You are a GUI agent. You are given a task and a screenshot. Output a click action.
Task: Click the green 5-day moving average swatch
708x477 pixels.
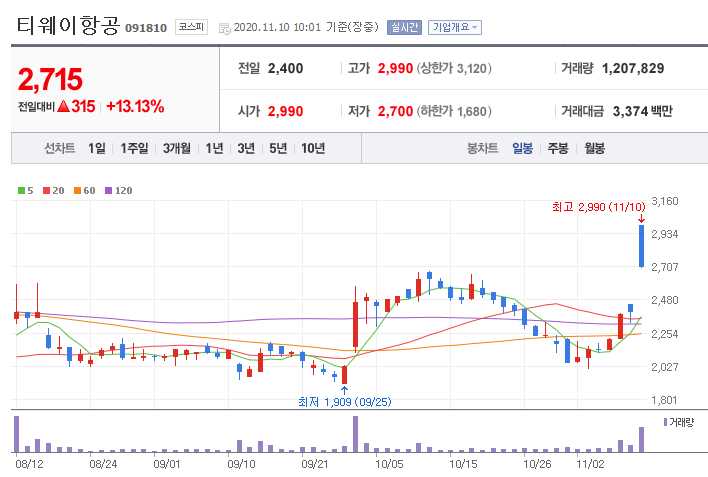tap(21, 191)
